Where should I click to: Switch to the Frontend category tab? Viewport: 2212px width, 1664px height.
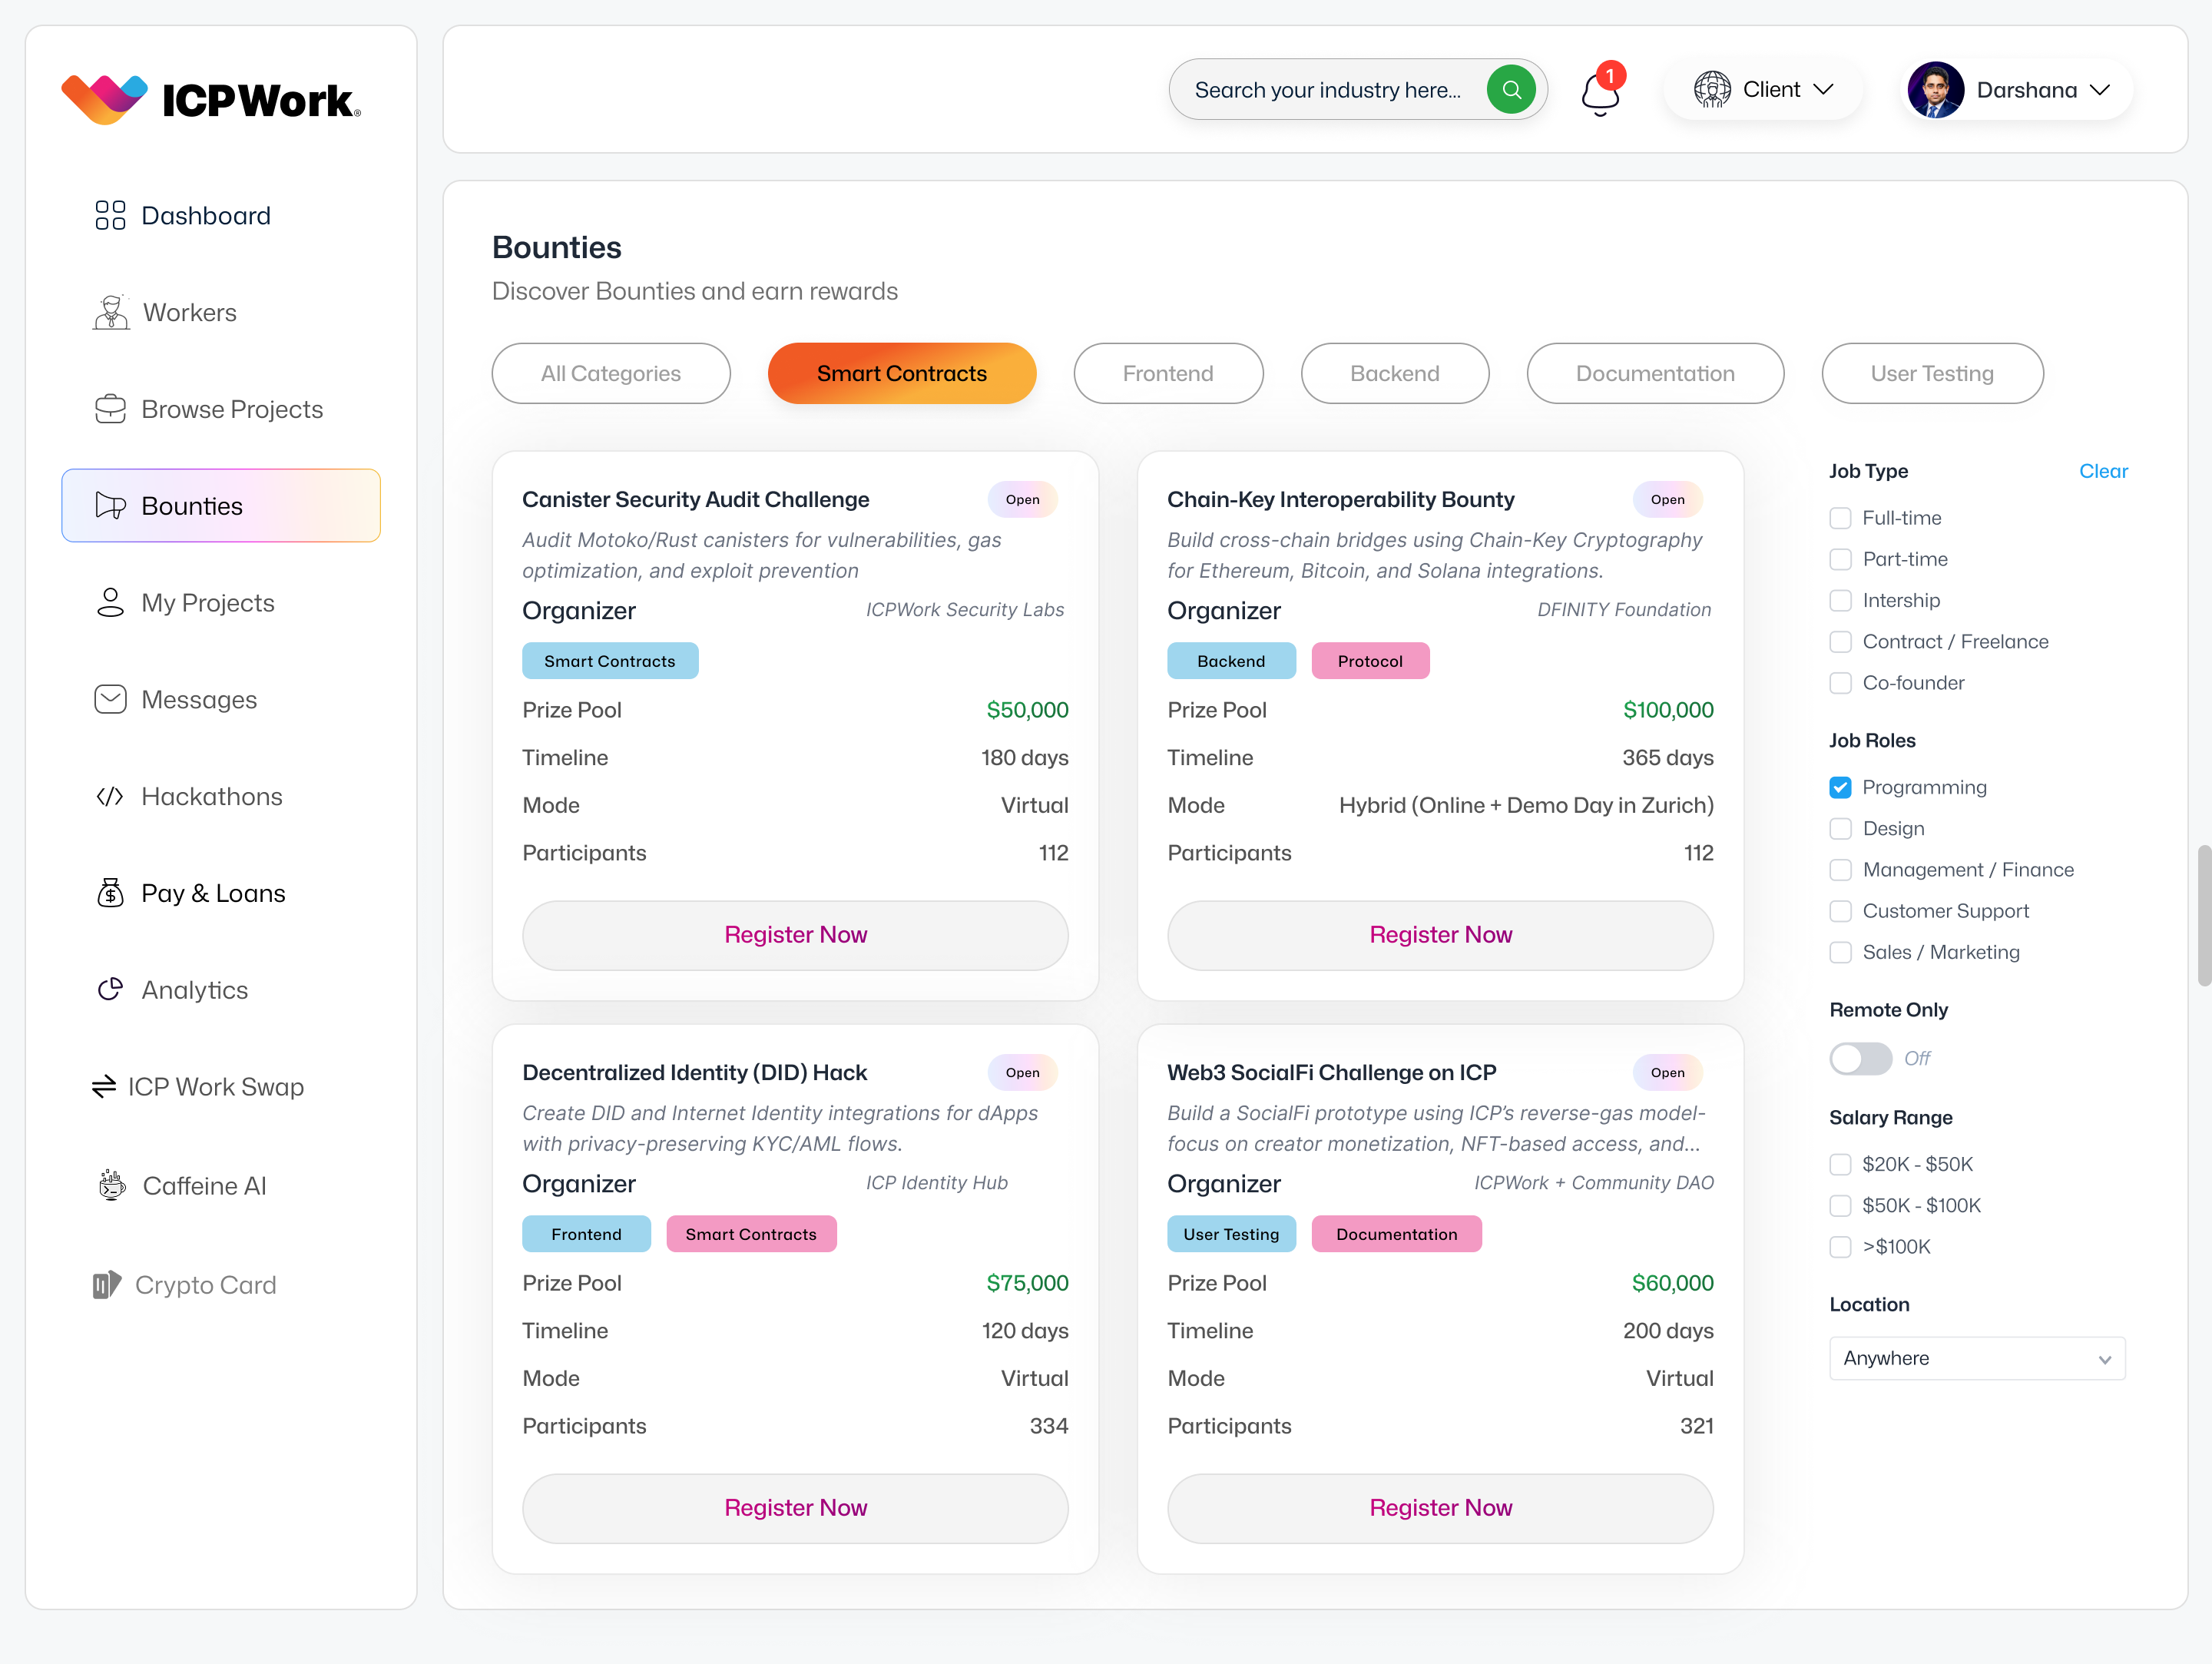pos(1167,374)
